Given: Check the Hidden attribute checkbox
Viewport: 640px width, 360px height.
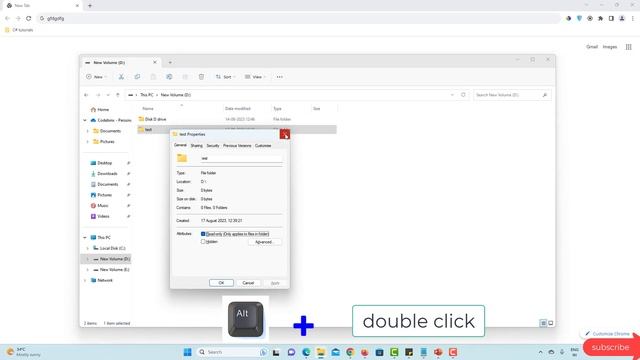Looking at the screenshot, I should [203, 242].
